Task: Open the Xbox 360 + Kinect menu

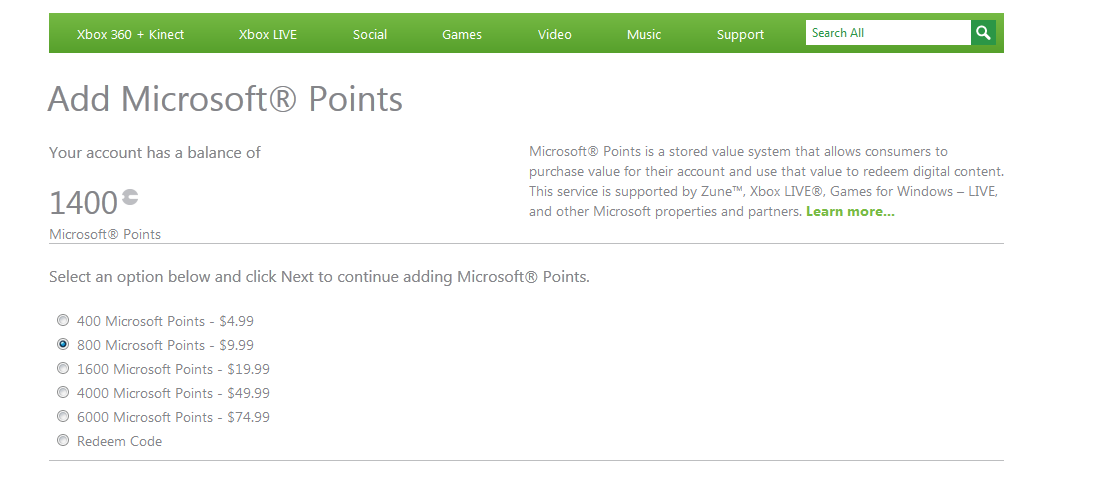Action: [130, 34]
